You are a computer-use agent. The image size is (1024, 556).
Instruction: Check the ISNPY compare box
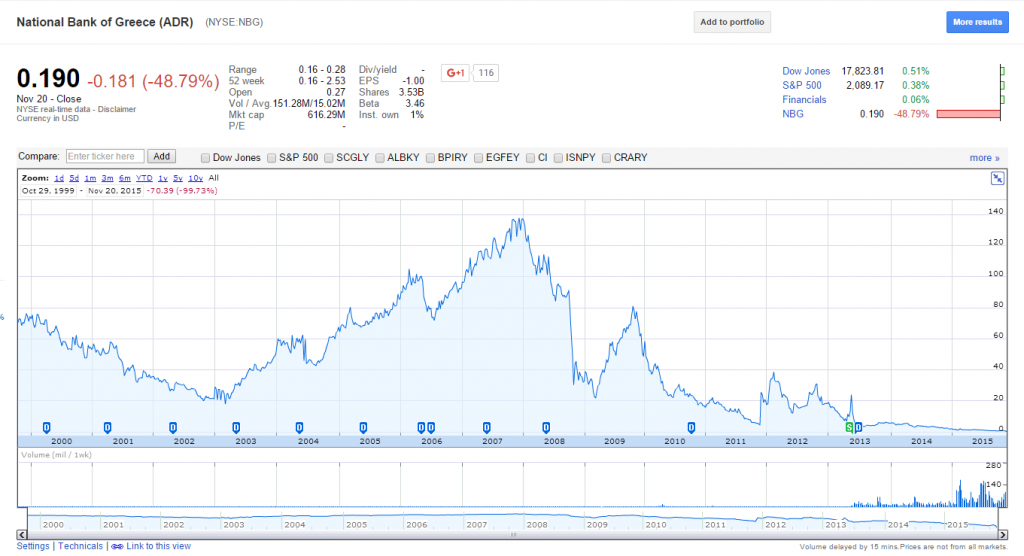(558, 157)
